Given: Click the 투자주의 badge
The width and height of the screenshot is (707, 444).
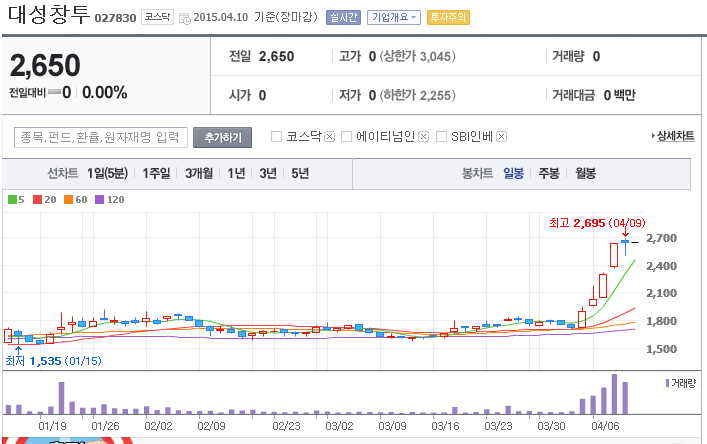Looking at the screenshot, I should (448, 18).
